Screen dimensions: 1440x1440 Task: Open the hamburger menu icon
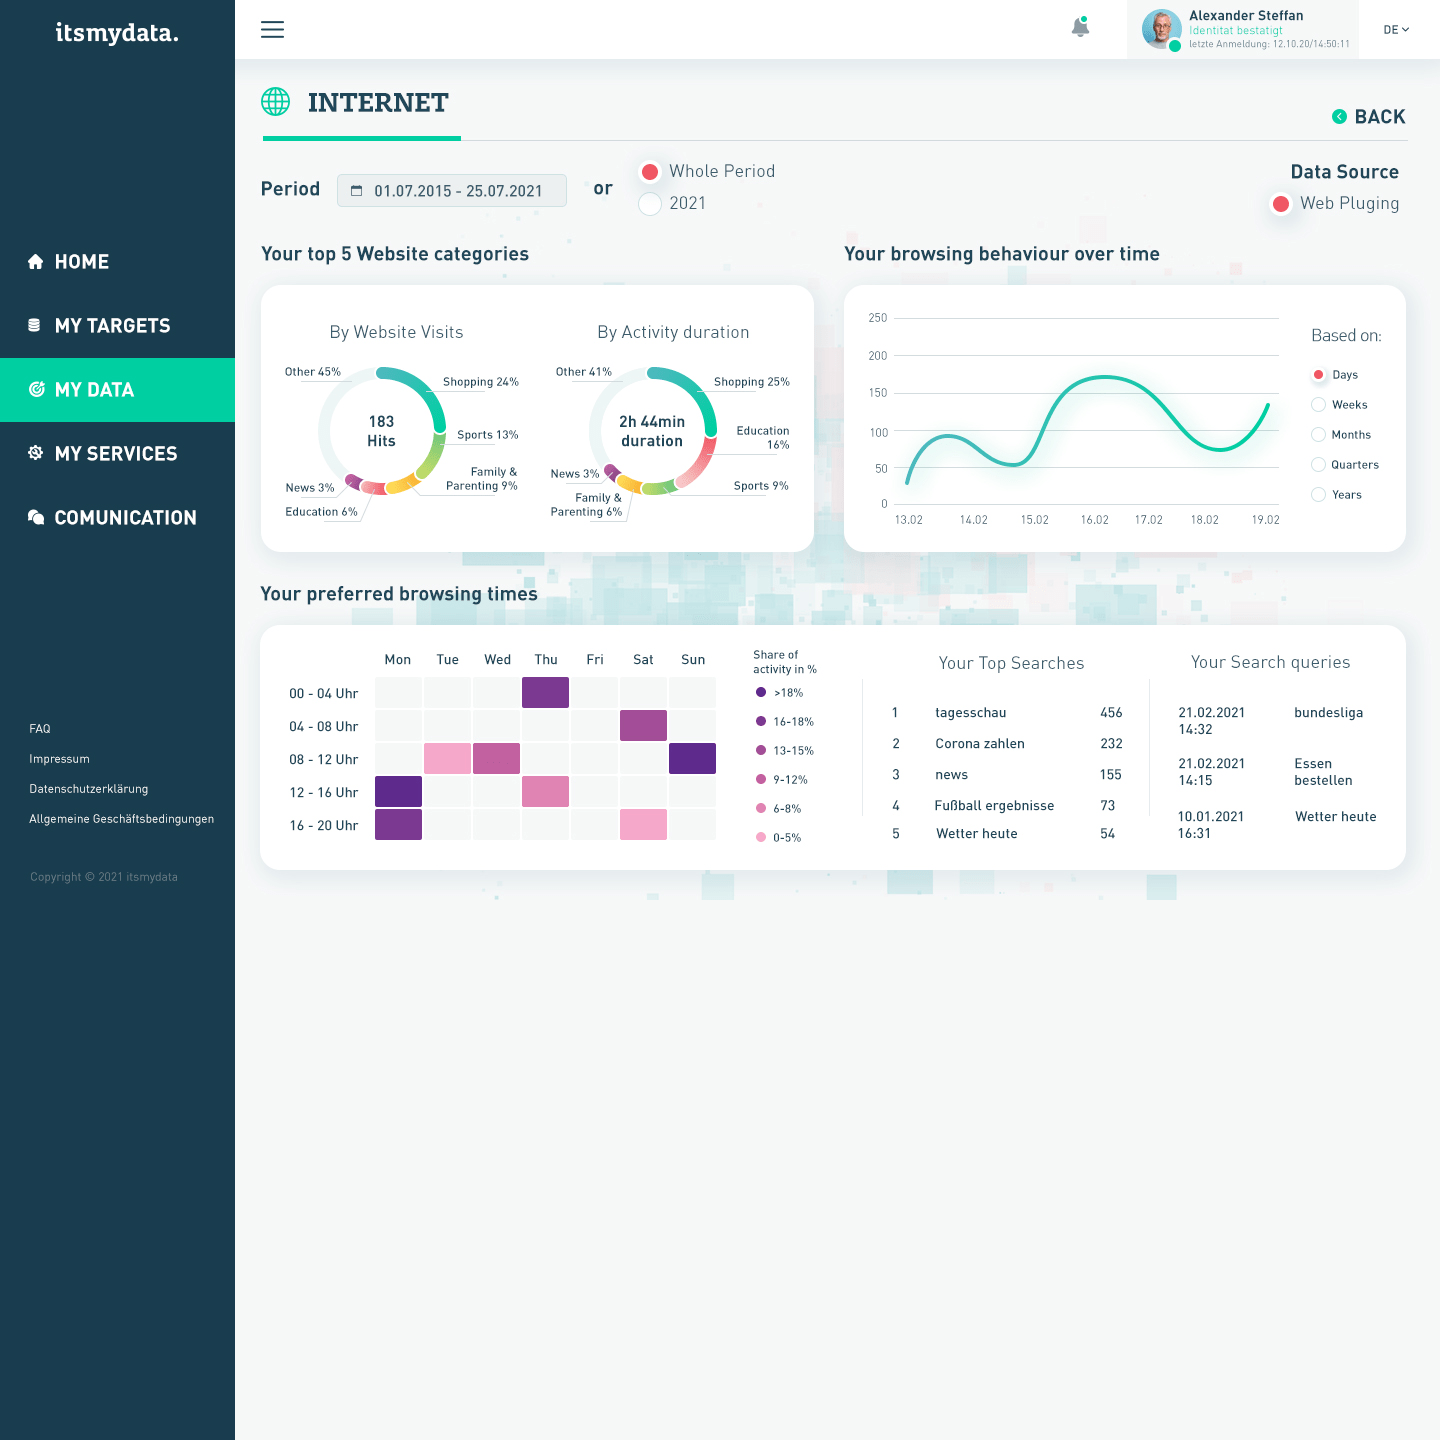[272, 30]
